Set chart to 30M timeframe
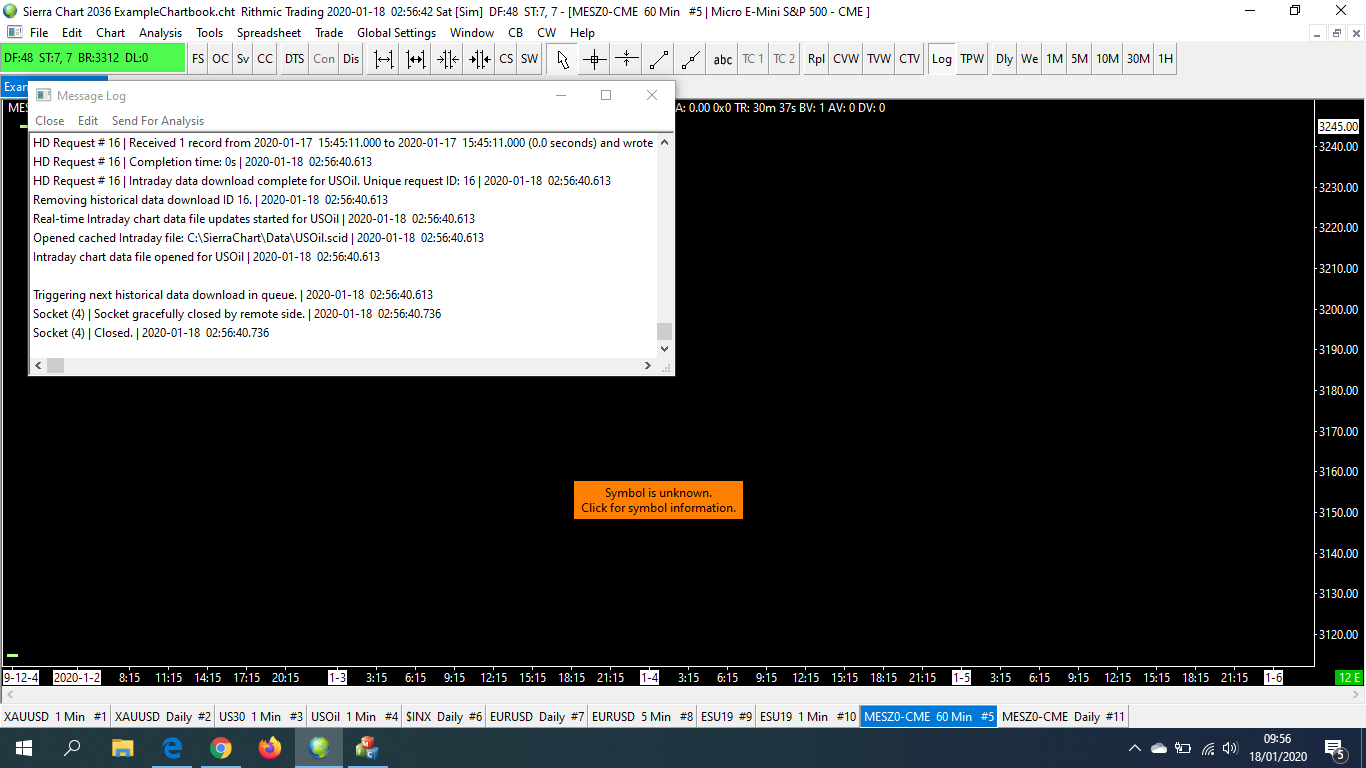Viewport: 1366px width, 768px height. pyautogui.click(x=1138, y=59)
